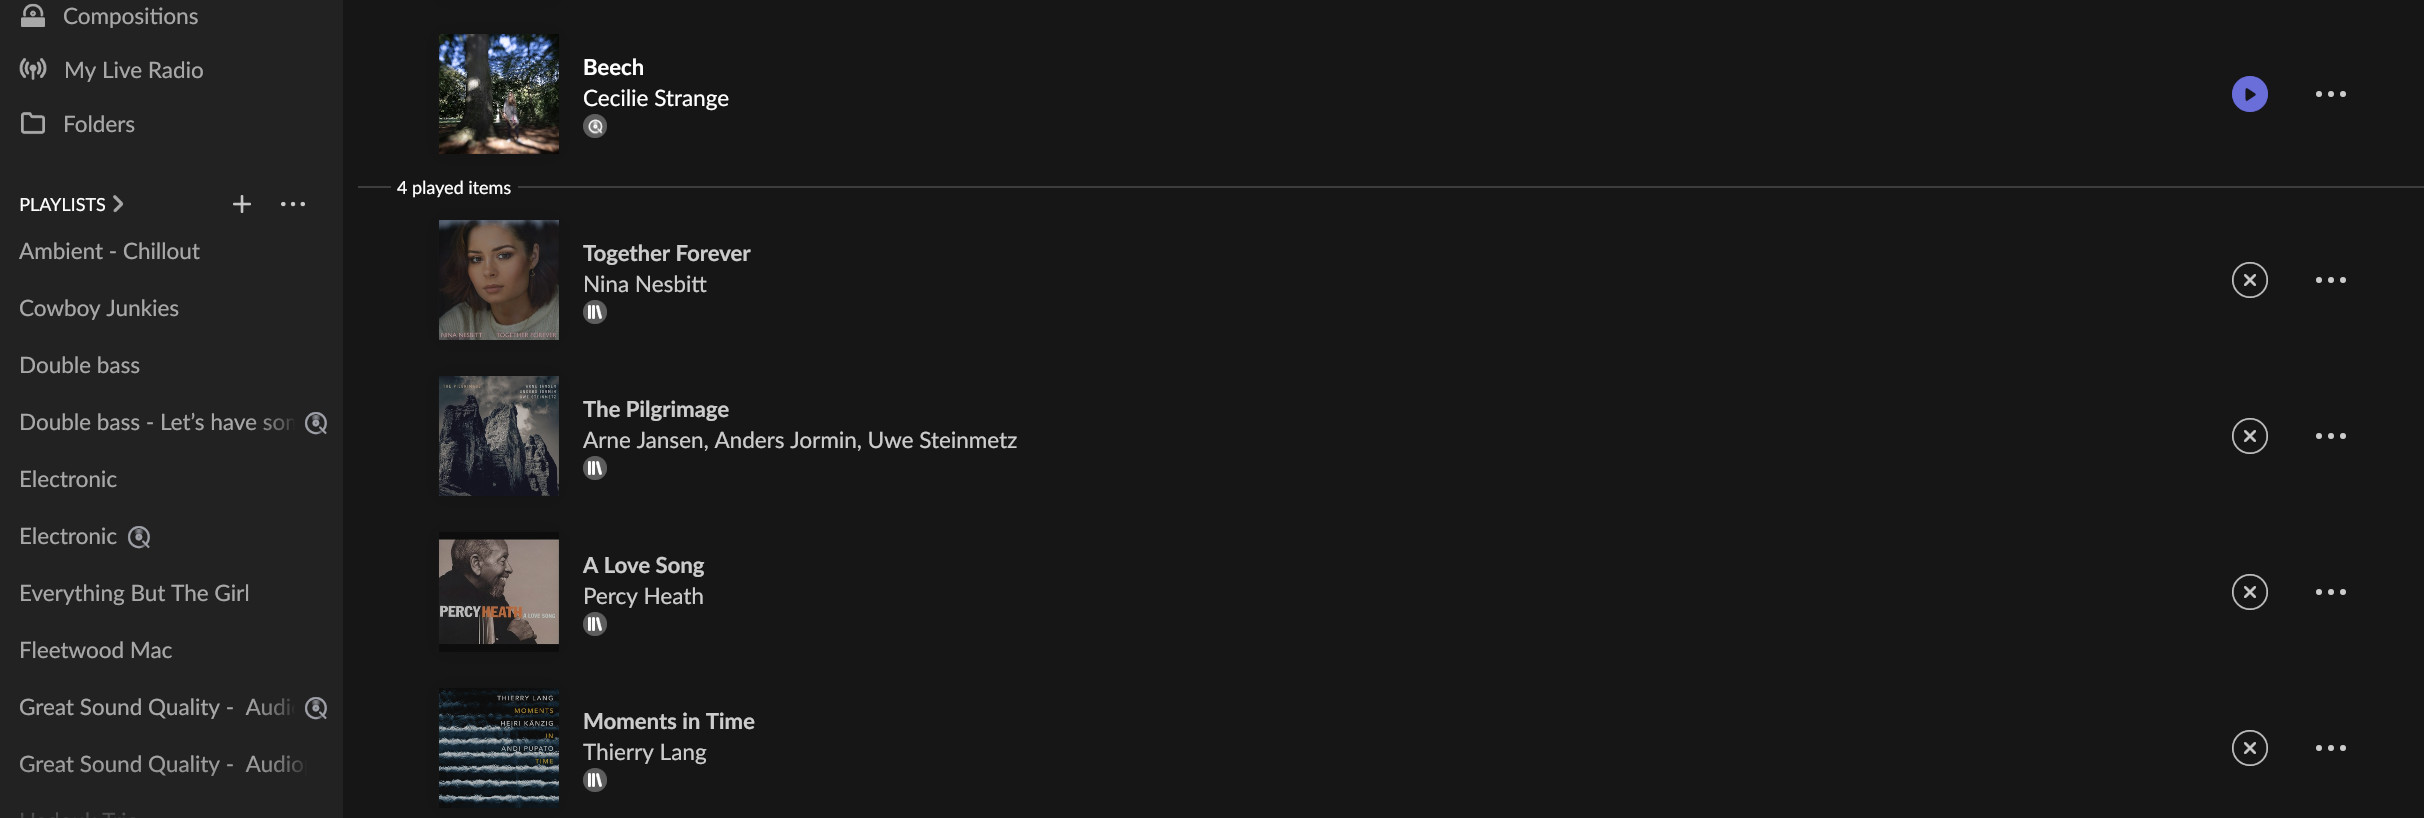Image resolution: width=2424 pixels, height=818 pixels.
Task: Add a new playlist with plus icon
Action: [242, 204]
